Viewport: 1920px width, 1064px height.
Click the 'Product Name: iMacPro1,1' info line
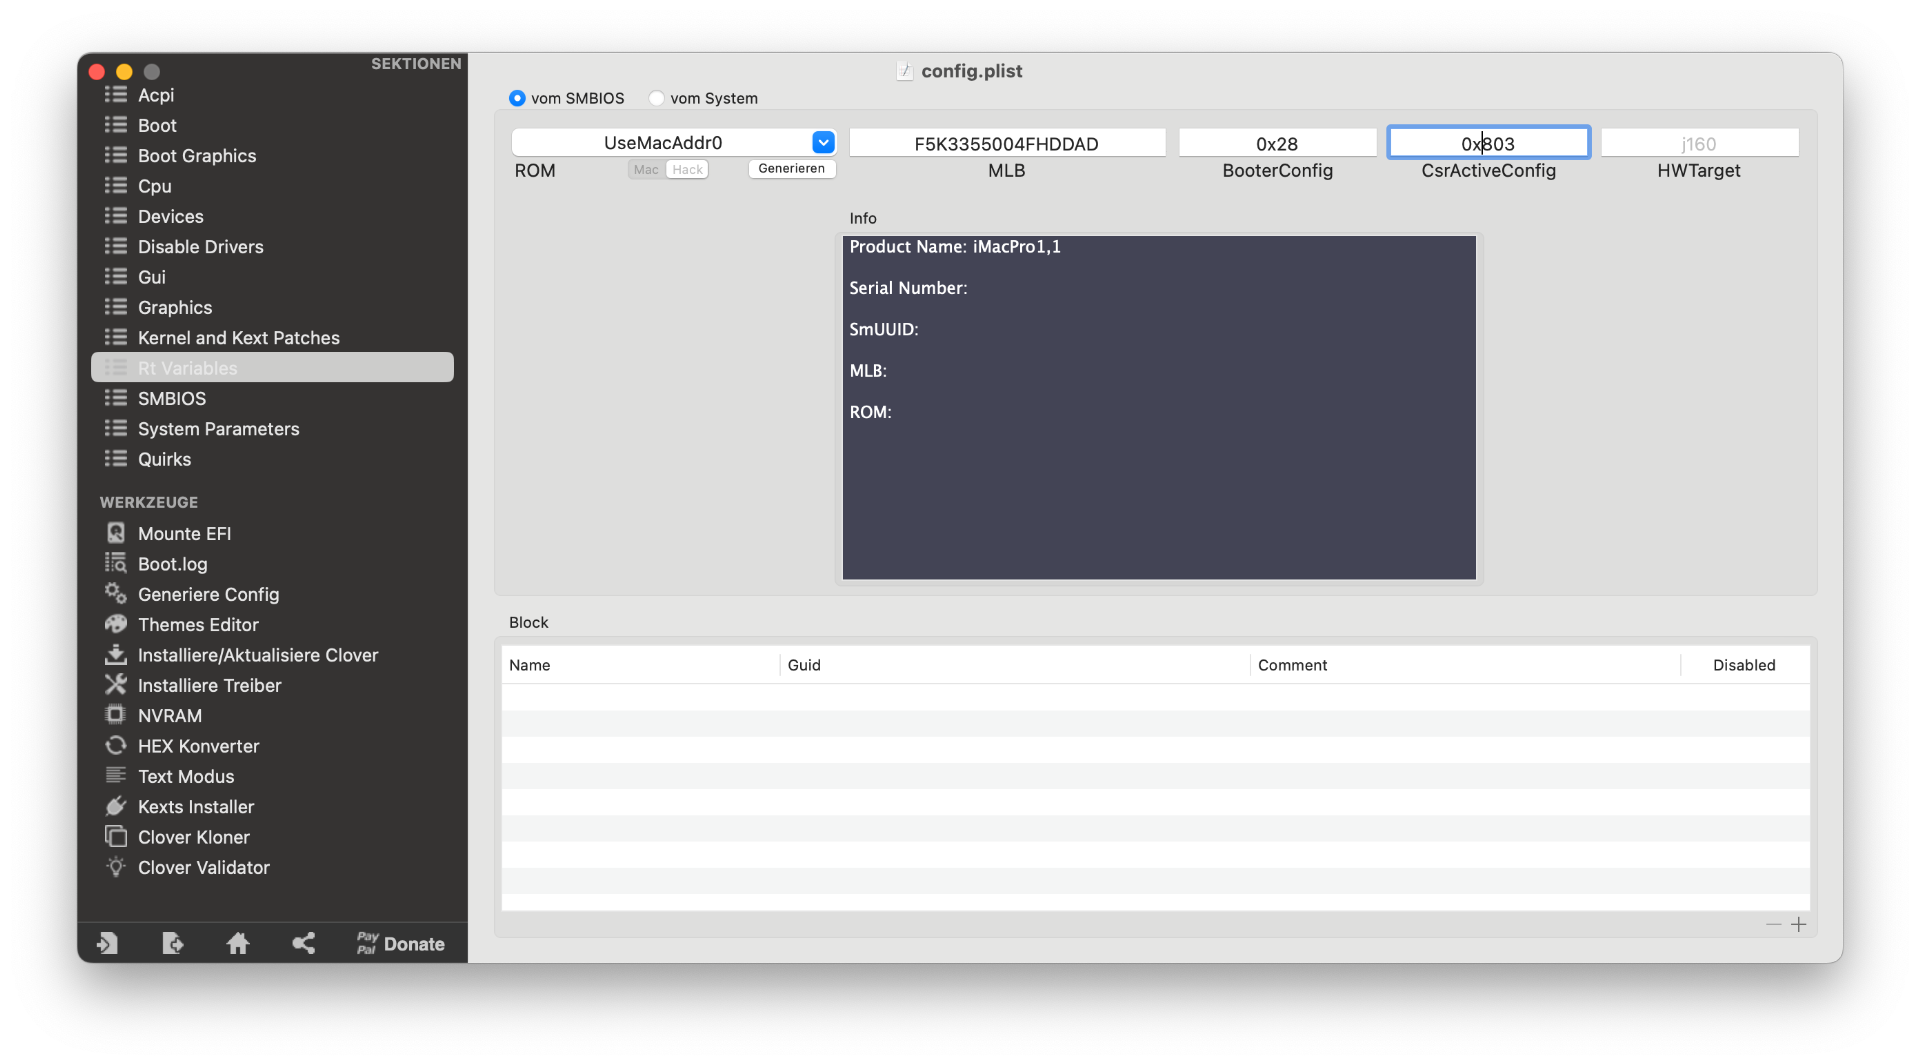pos(955,247)
